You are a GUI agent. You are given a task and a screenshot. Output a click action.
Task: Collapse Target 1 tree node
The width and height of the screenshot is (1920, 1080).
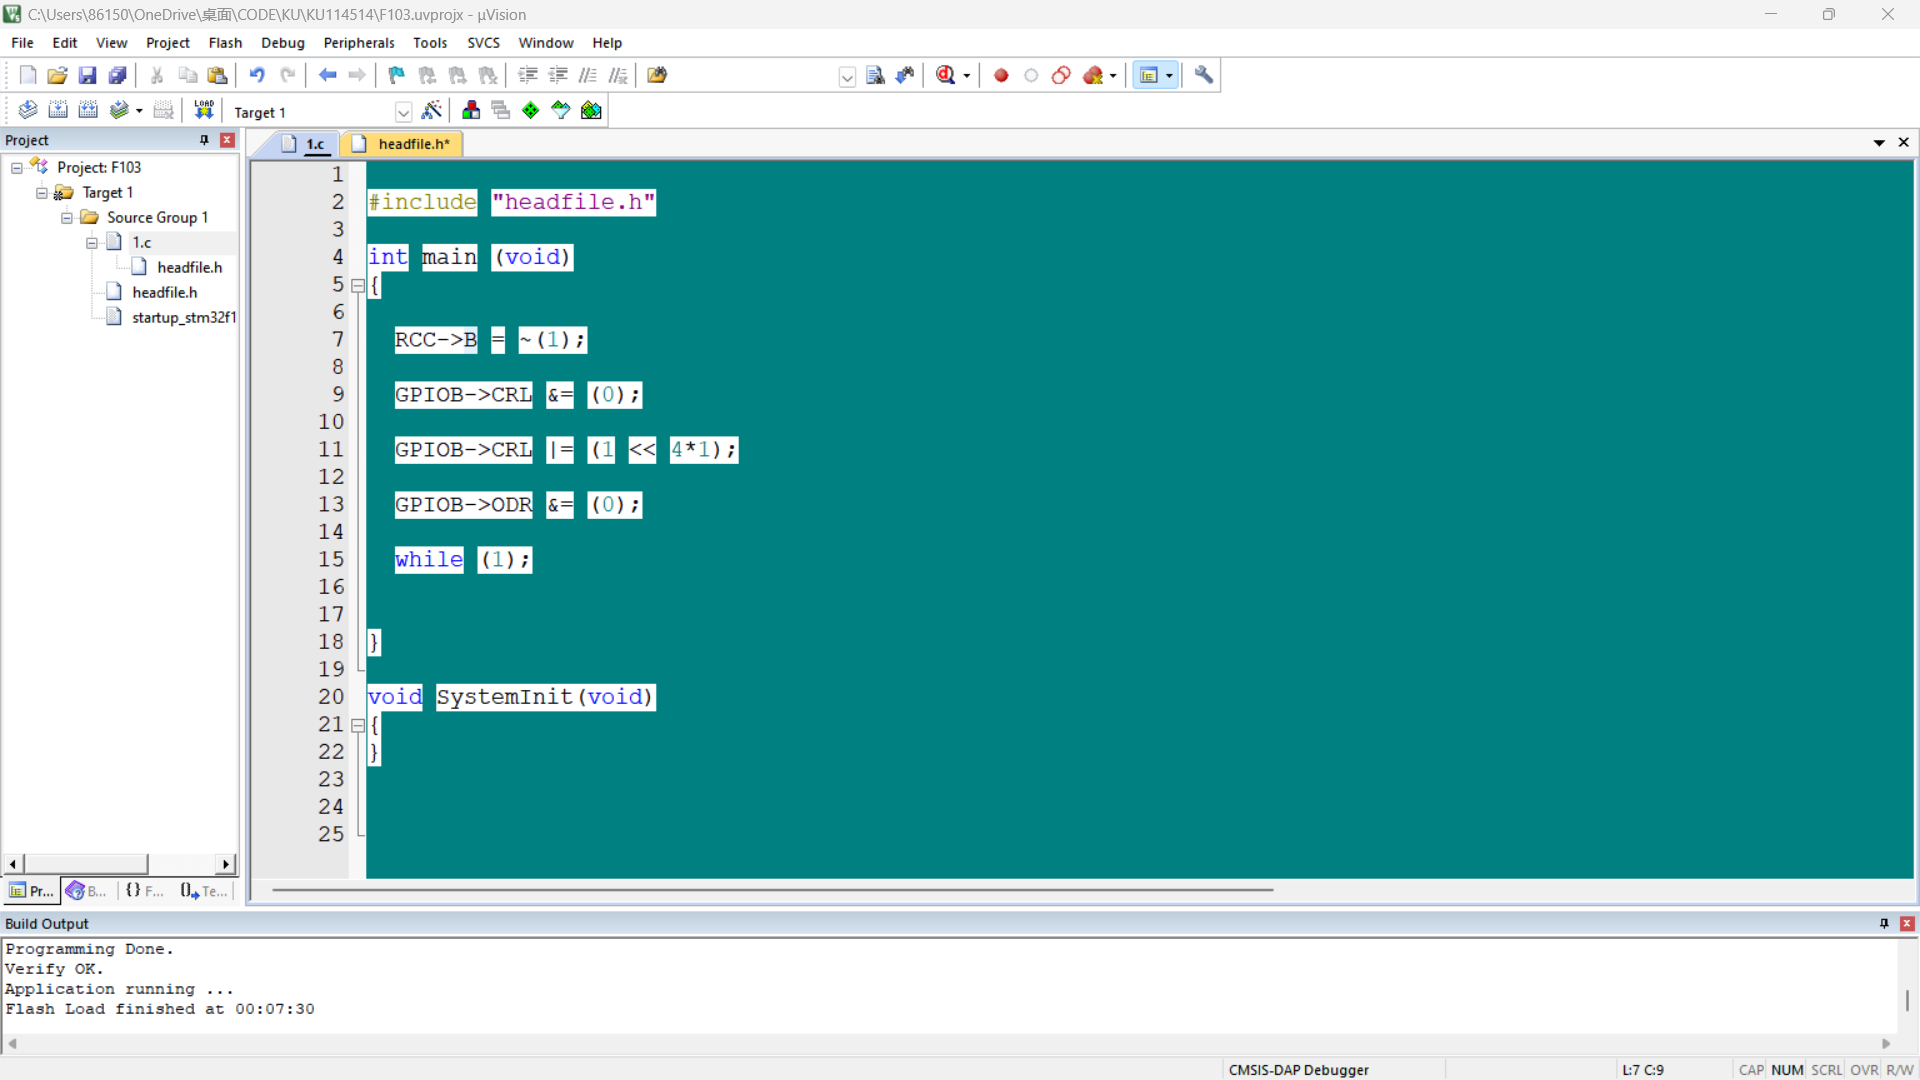[x=42, y=193]
